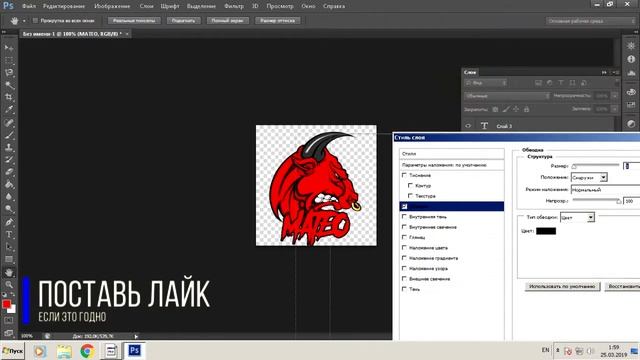The height and width of the screenshot is (360, 640).
Task: Toggle Quick Mask mode icon
Action: click(9, 321)
